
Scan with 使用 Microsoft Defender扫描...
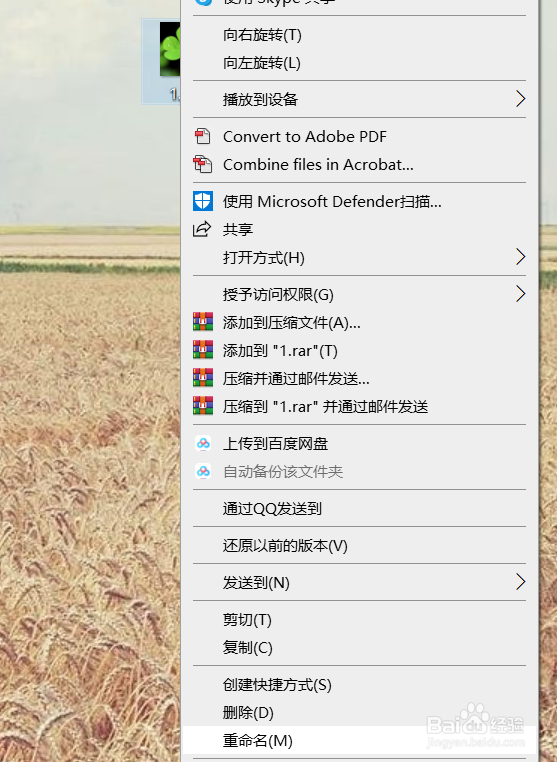point(360,201)
